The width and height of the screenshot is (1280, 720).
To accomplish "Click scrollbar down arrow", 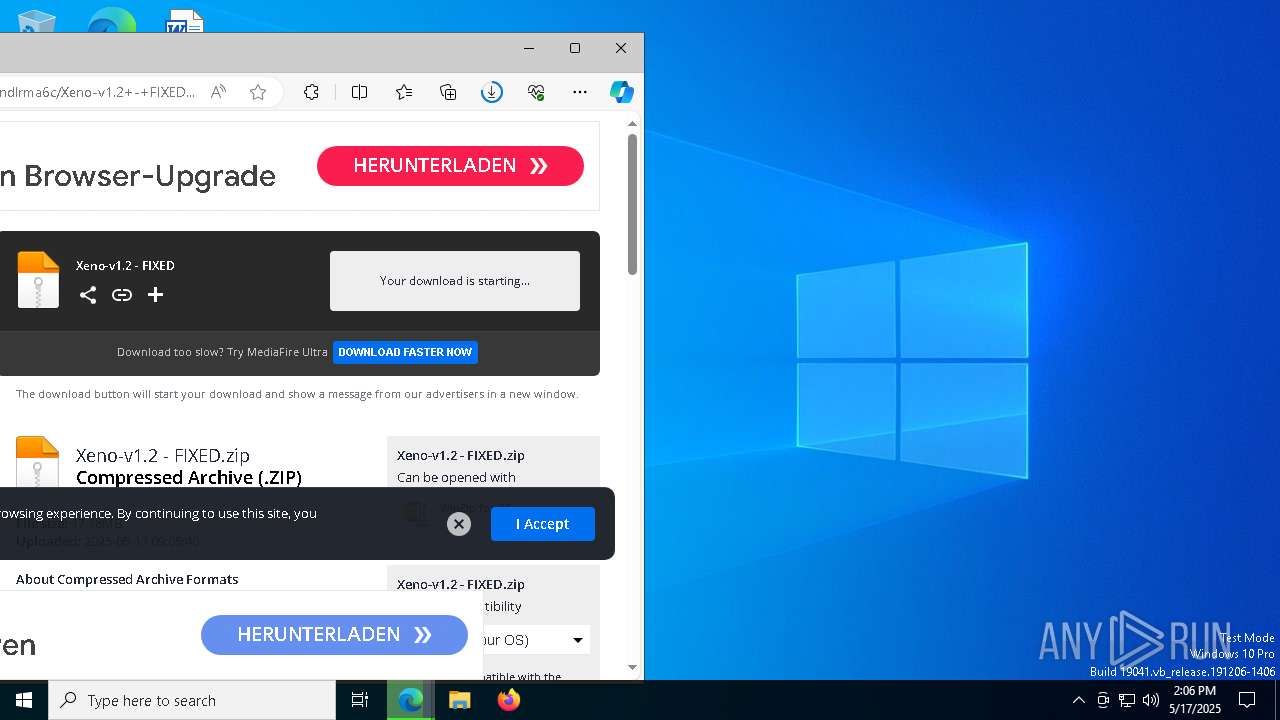I will (x=632, y=667).
